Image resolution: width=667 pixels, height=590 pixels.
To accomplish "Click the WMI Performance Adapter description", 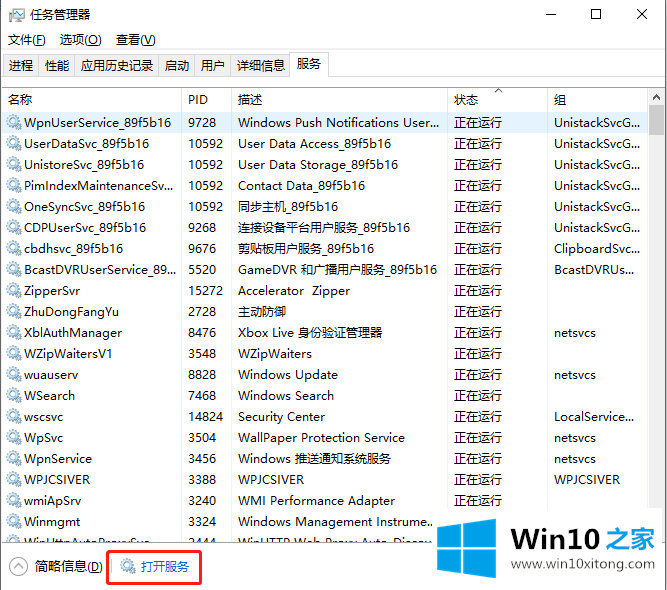I will pyautogui.click(x=316, y=501).
